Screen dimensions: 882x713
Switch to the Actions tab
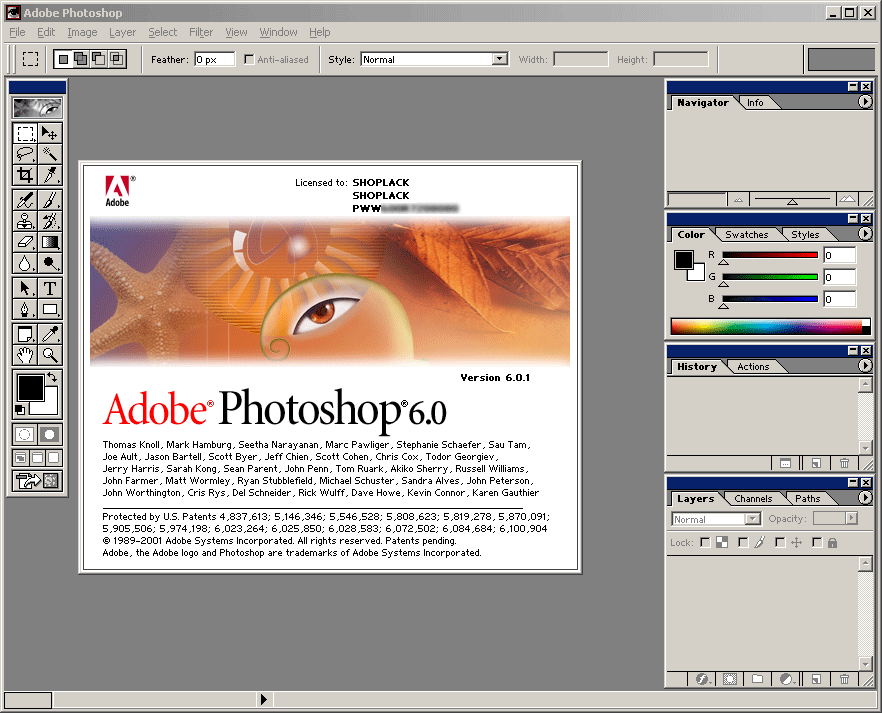[753, 367]
